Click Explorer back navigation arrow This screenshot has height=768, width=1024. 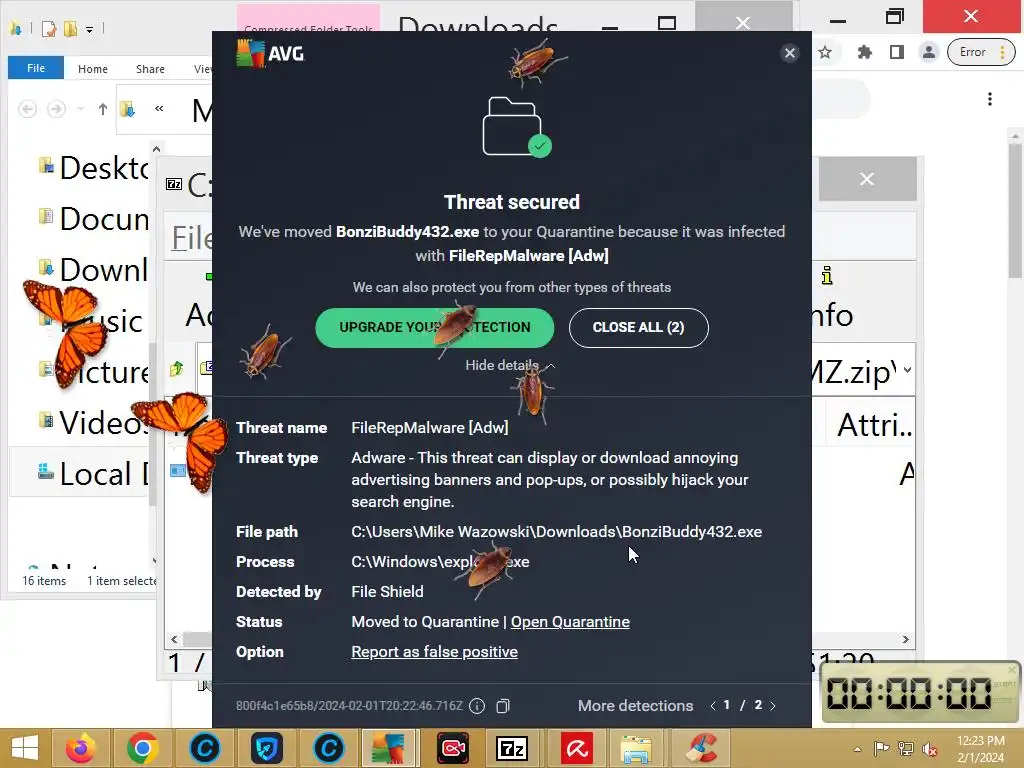27,108
